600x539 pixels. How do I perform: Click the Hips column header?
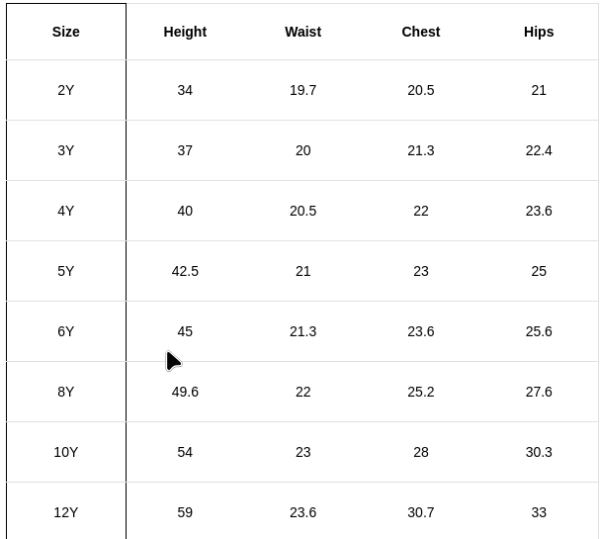tap(539, 32)
